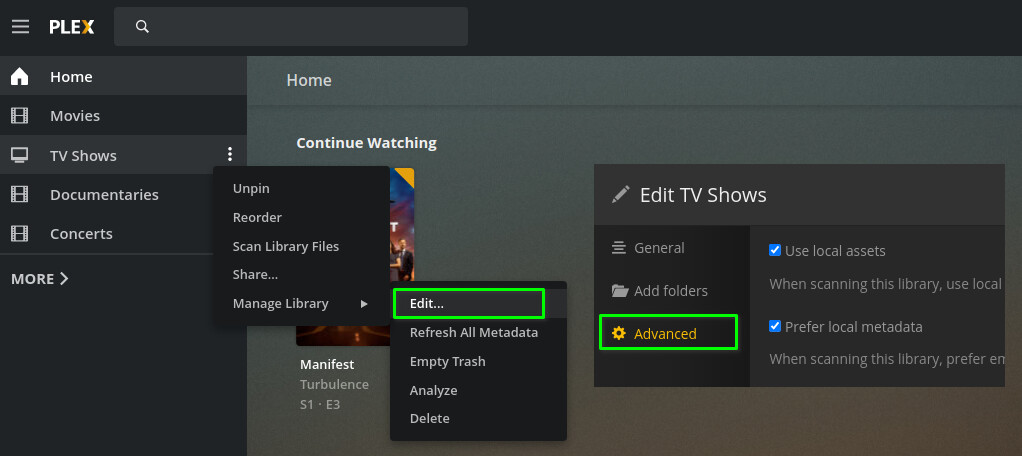Toggle Prefer local metadata checkbox
Image resolution: width=1022 pixels, height=456 pixels.
point(775,326)
